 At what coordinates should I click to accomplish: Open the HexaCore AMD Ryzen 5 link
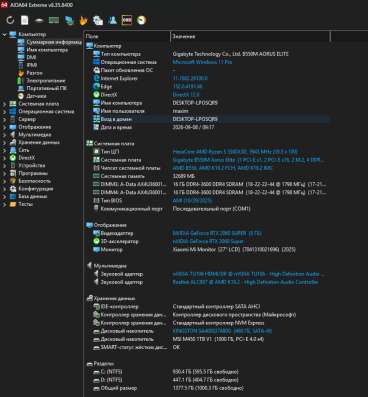[x=235, y=151]
